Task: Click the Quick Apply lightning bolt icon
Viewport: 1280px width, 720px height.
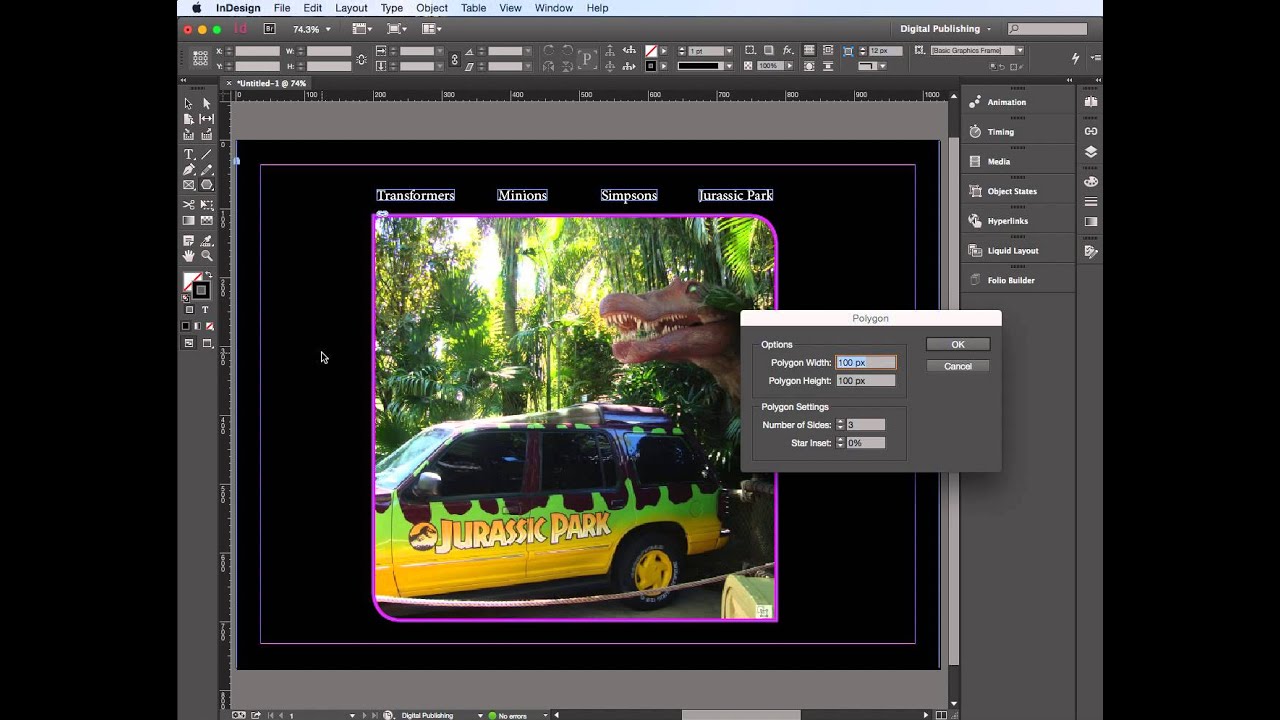Action: click(x=1076, y=58)
